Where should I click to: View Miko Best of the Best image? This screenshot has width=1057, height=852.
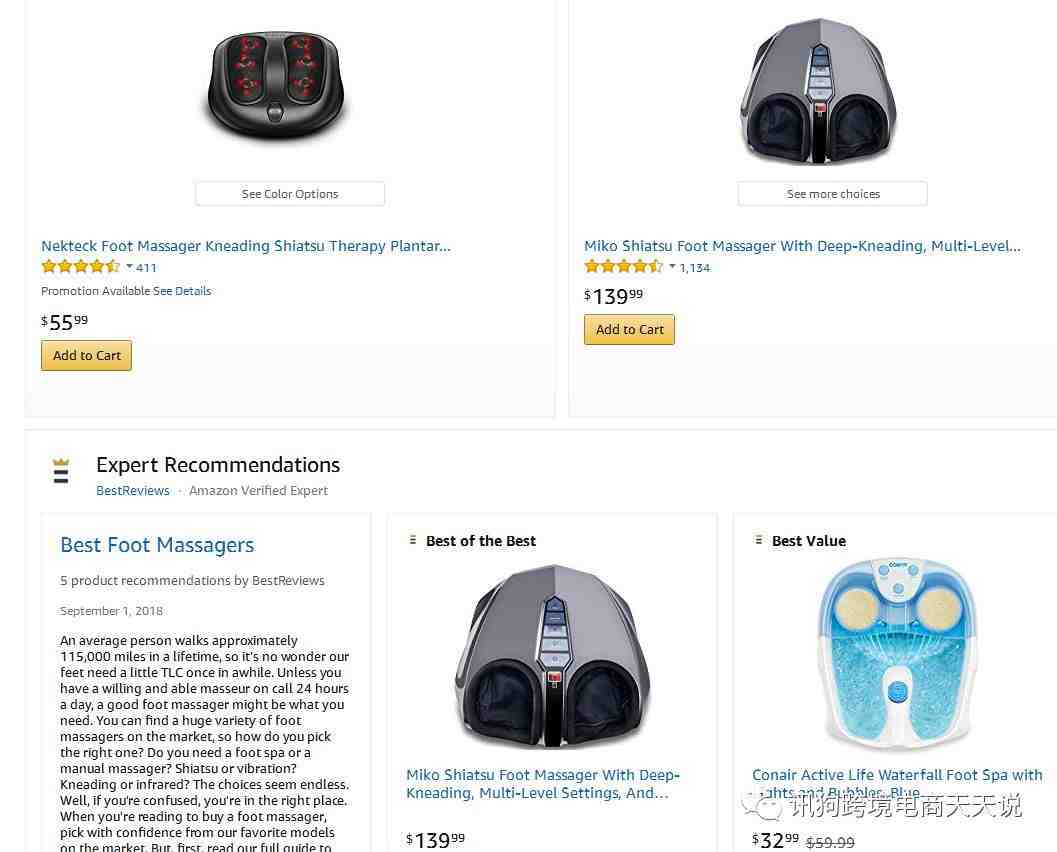click(x=552, y=656)
